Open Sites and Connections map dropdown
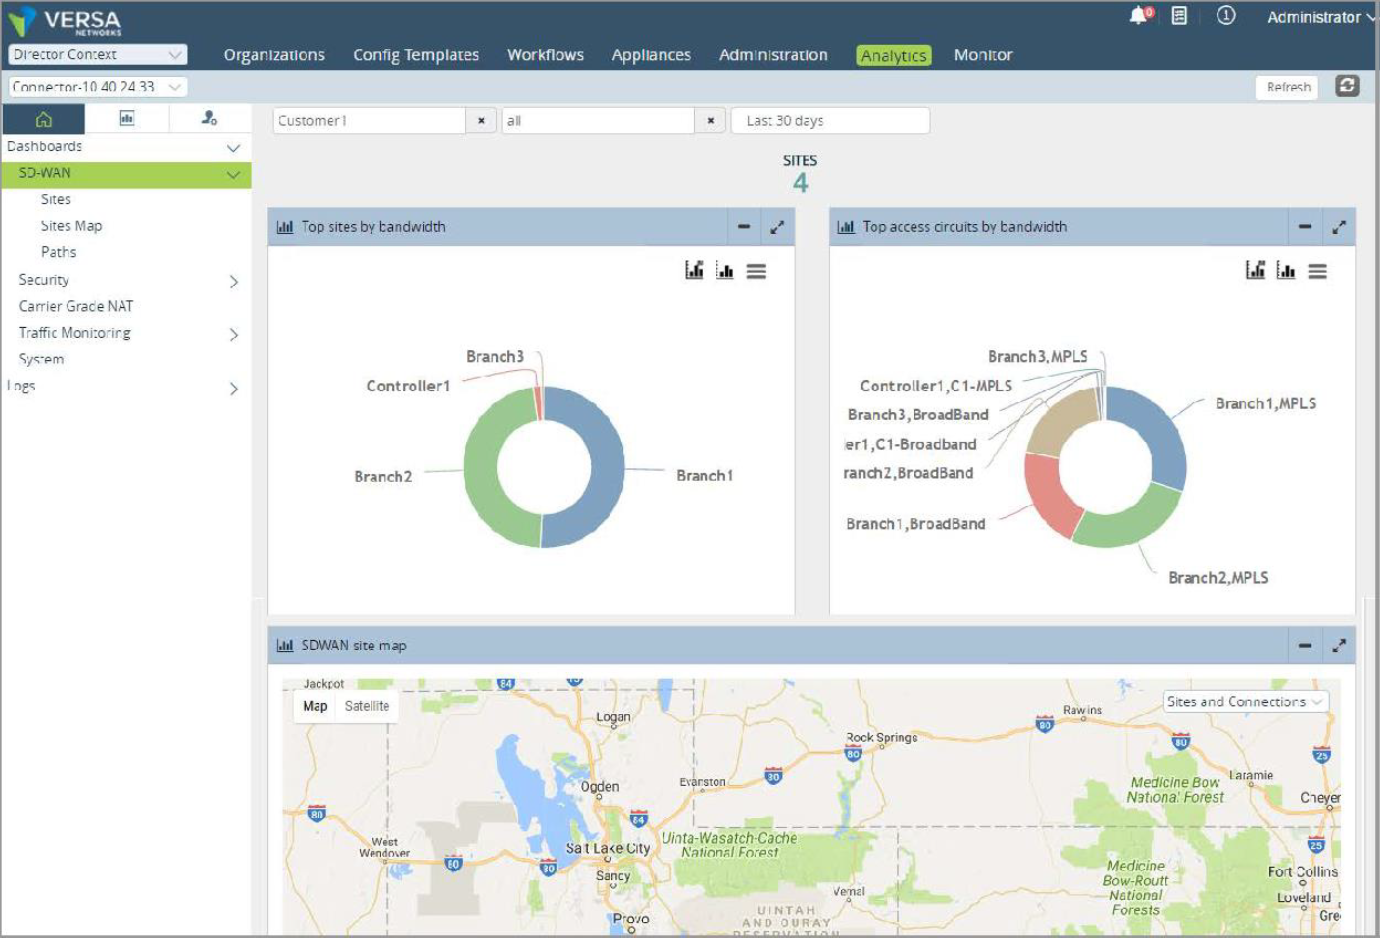 [1245, 702]
